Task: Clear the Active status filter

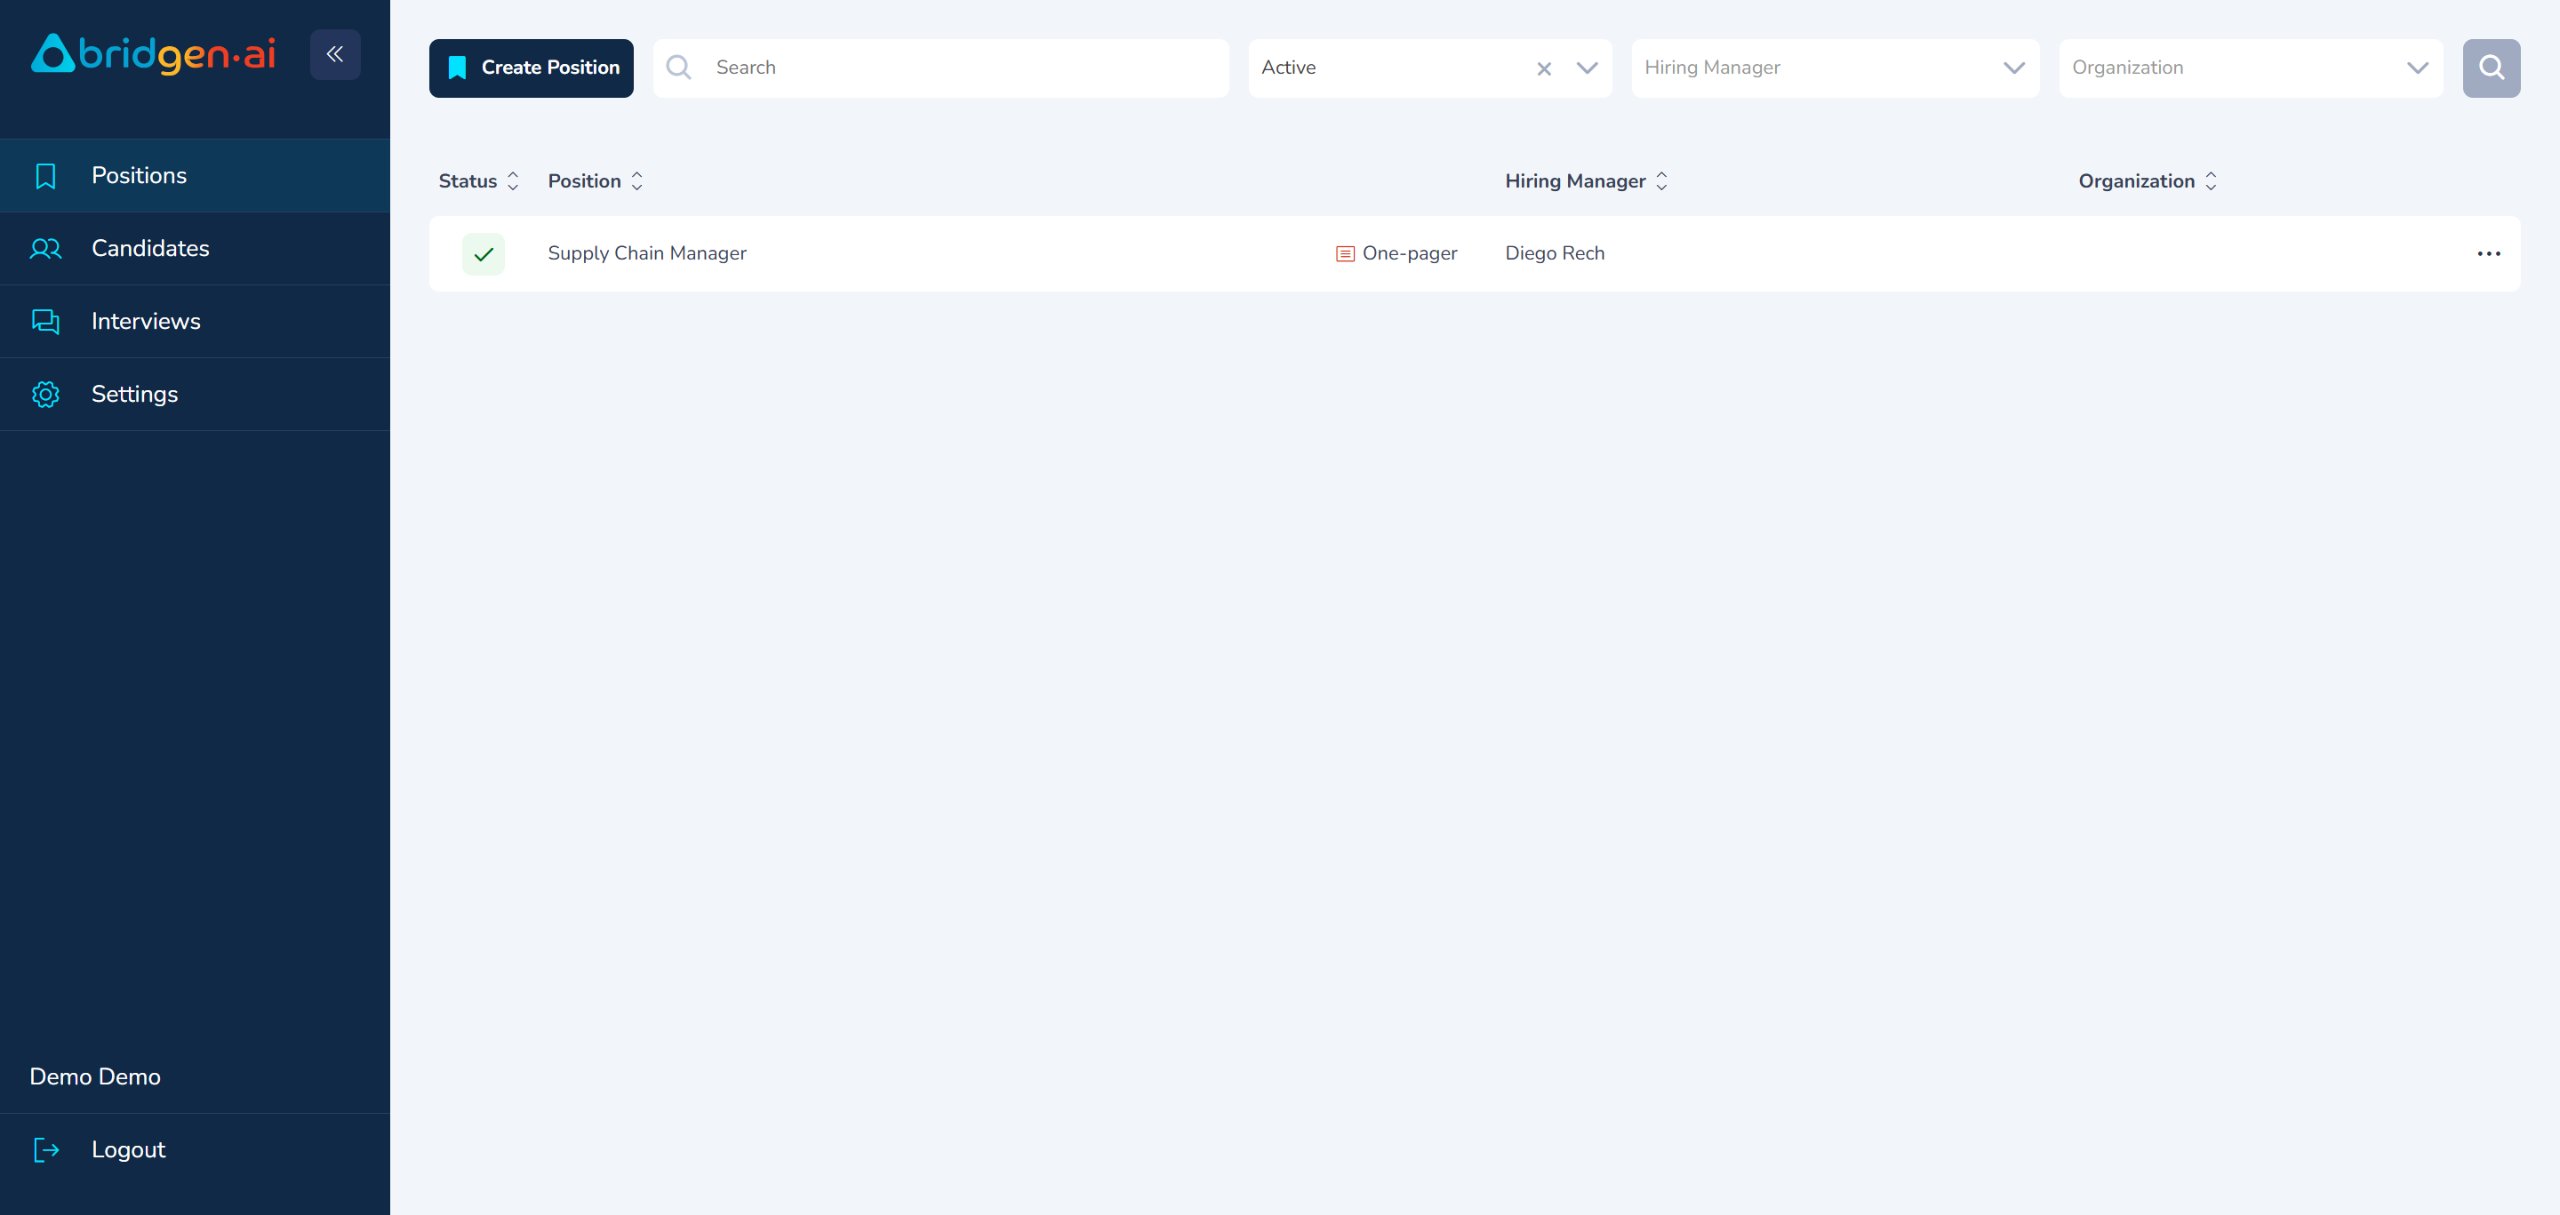Action: (1543, 68)
